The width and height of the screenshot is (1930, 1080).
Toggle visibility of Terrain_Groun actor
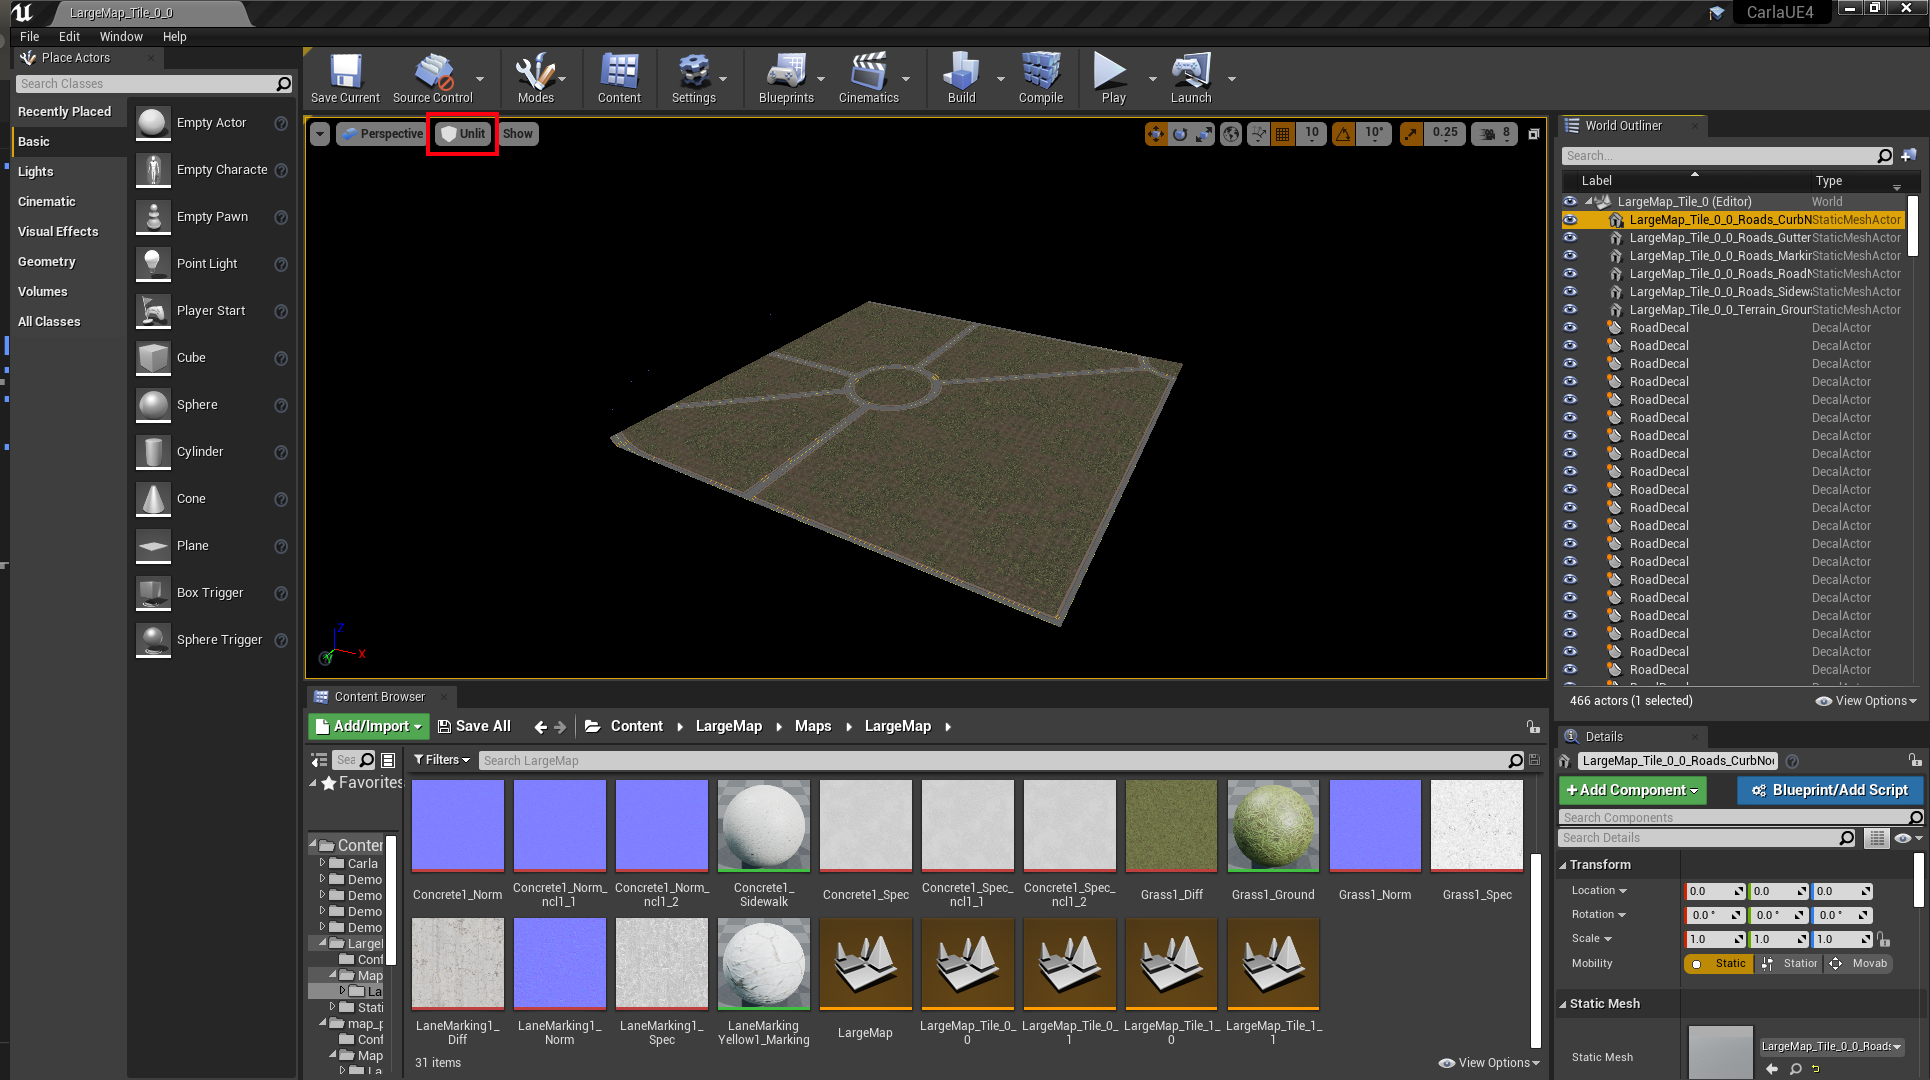1569,309
